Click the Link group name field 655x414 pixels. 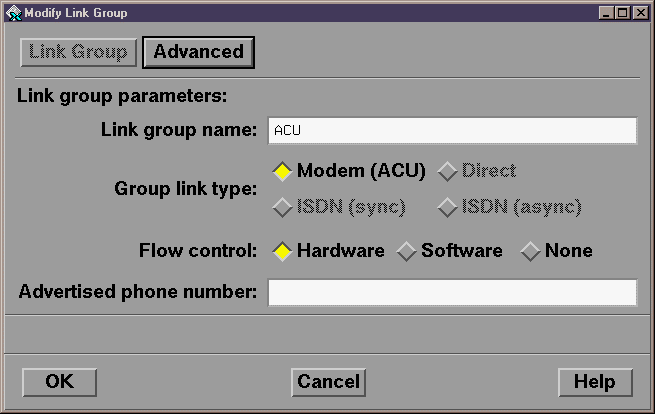pos(452,131)
